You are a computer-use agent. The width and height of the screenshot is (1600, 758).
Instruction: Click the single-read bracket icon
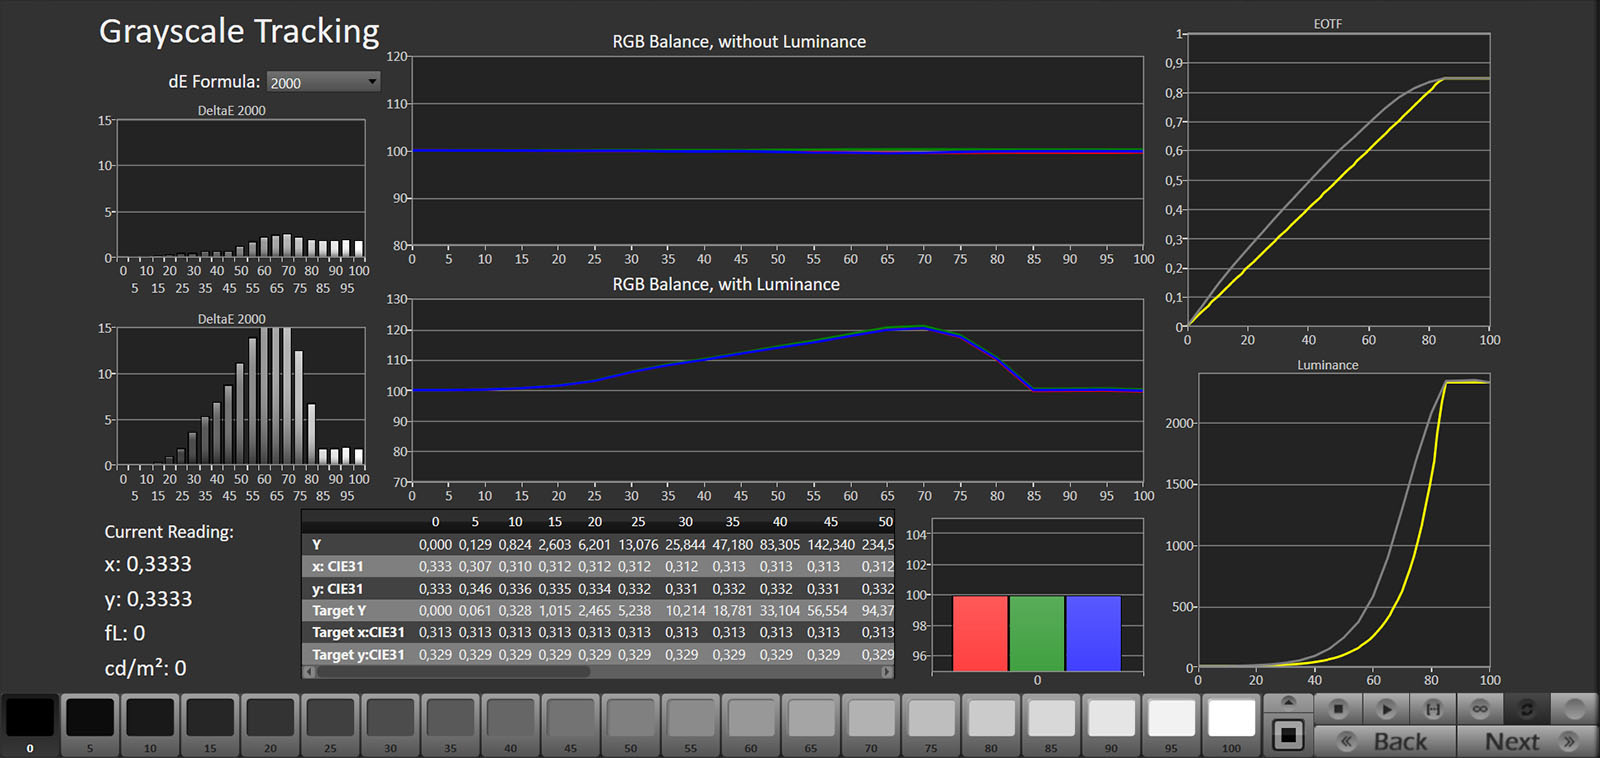[x=1433, y=709]
